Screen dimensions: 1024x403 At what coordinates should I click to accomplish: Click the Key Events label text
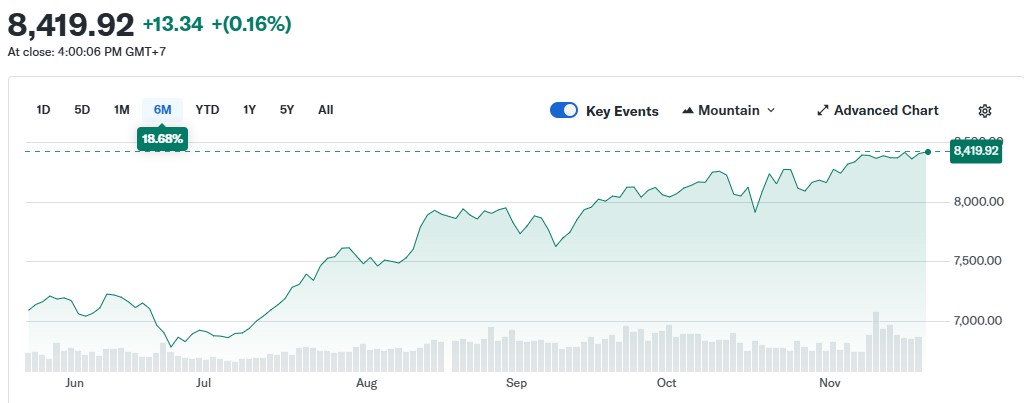coord(622,111)
